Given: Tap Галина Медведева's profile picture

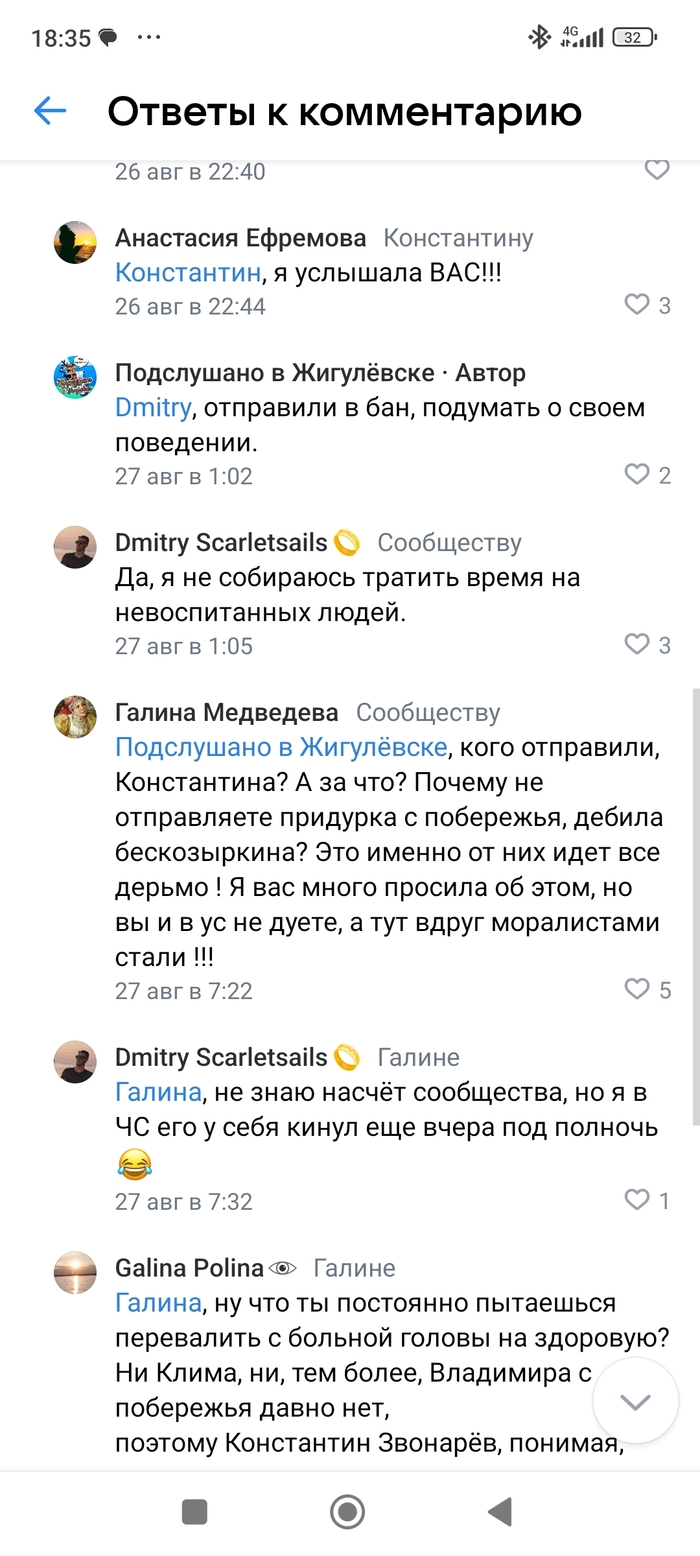Looking at the screenshot, I should pyautogui.click(x=75, y=717).
